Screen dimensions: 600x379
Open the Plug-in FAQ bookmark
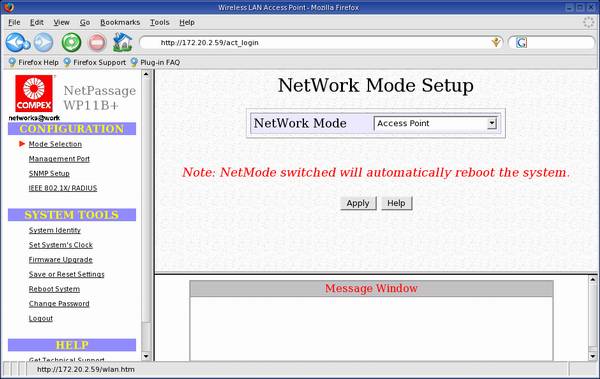tap(155, 62)
